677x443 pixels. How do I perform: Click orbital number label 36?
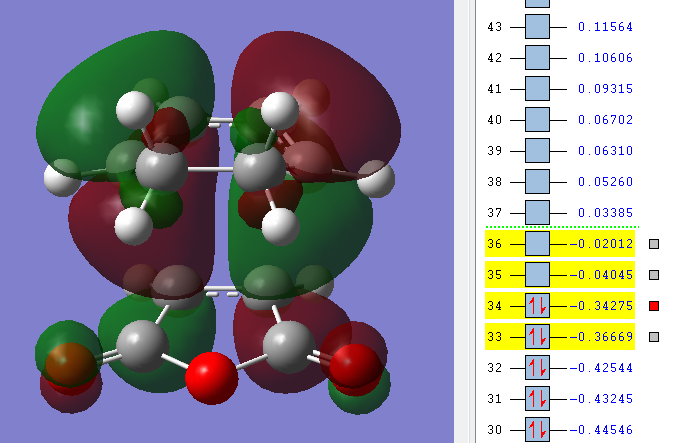coord(495,244)
